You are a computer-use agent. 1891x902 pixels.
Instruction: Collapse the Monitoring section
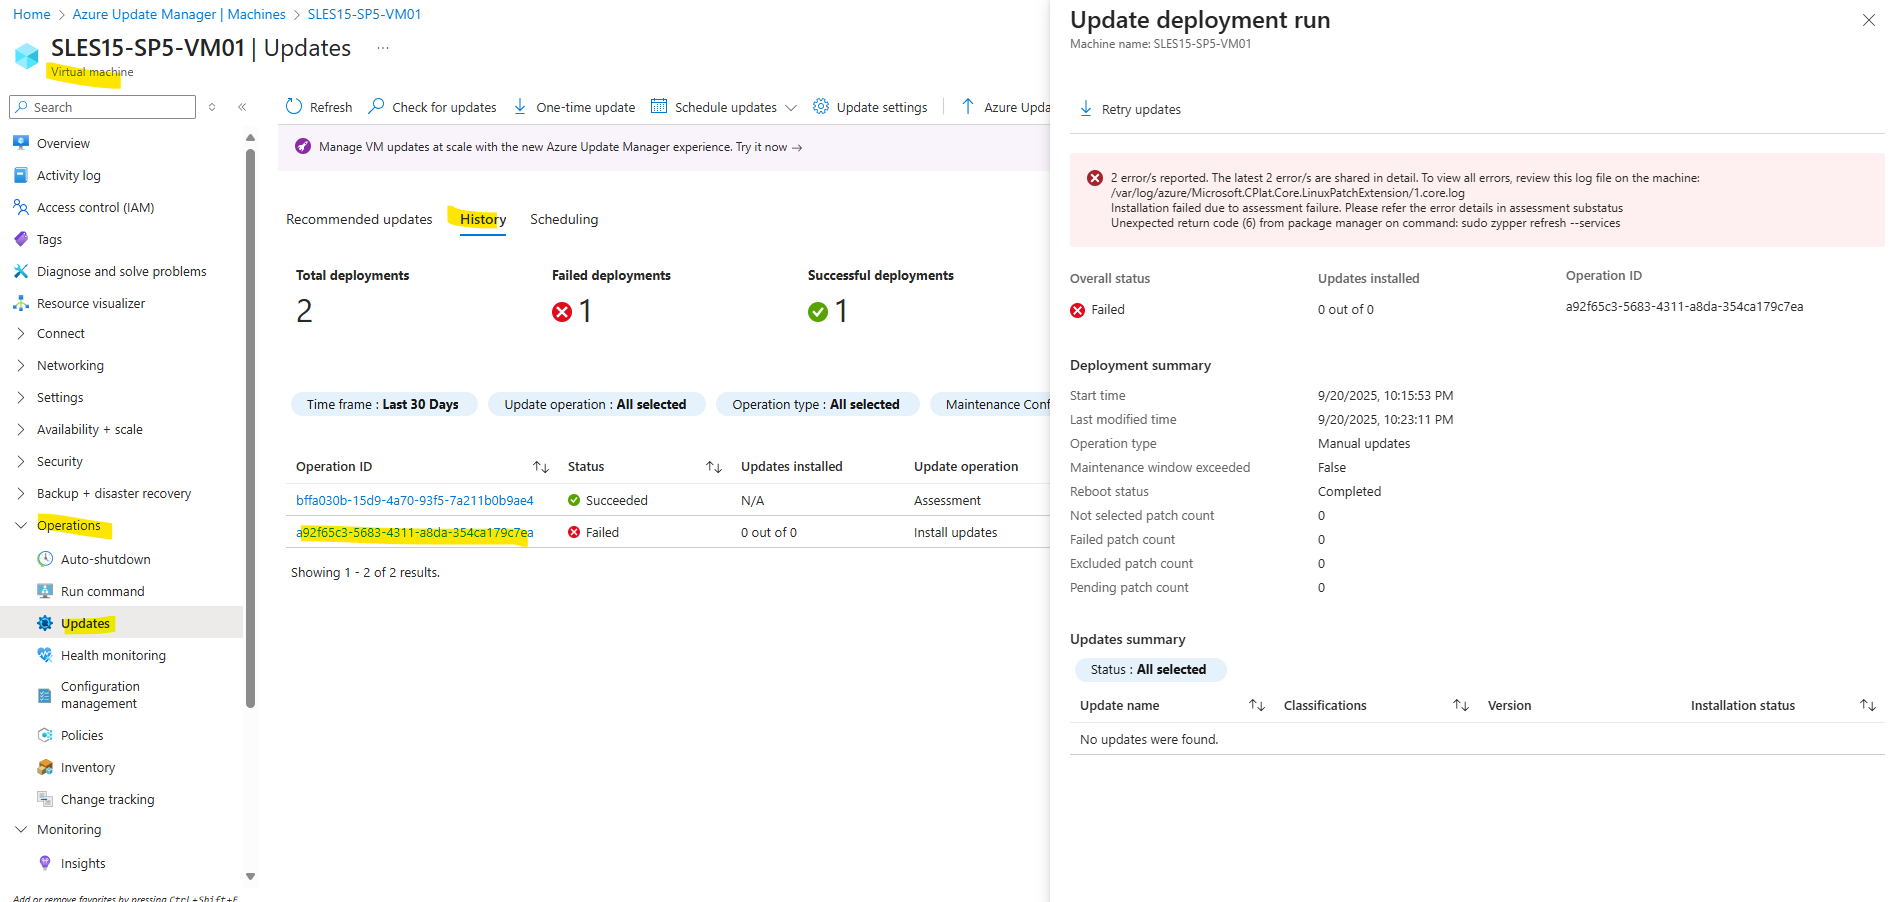(x=68, y=829)
